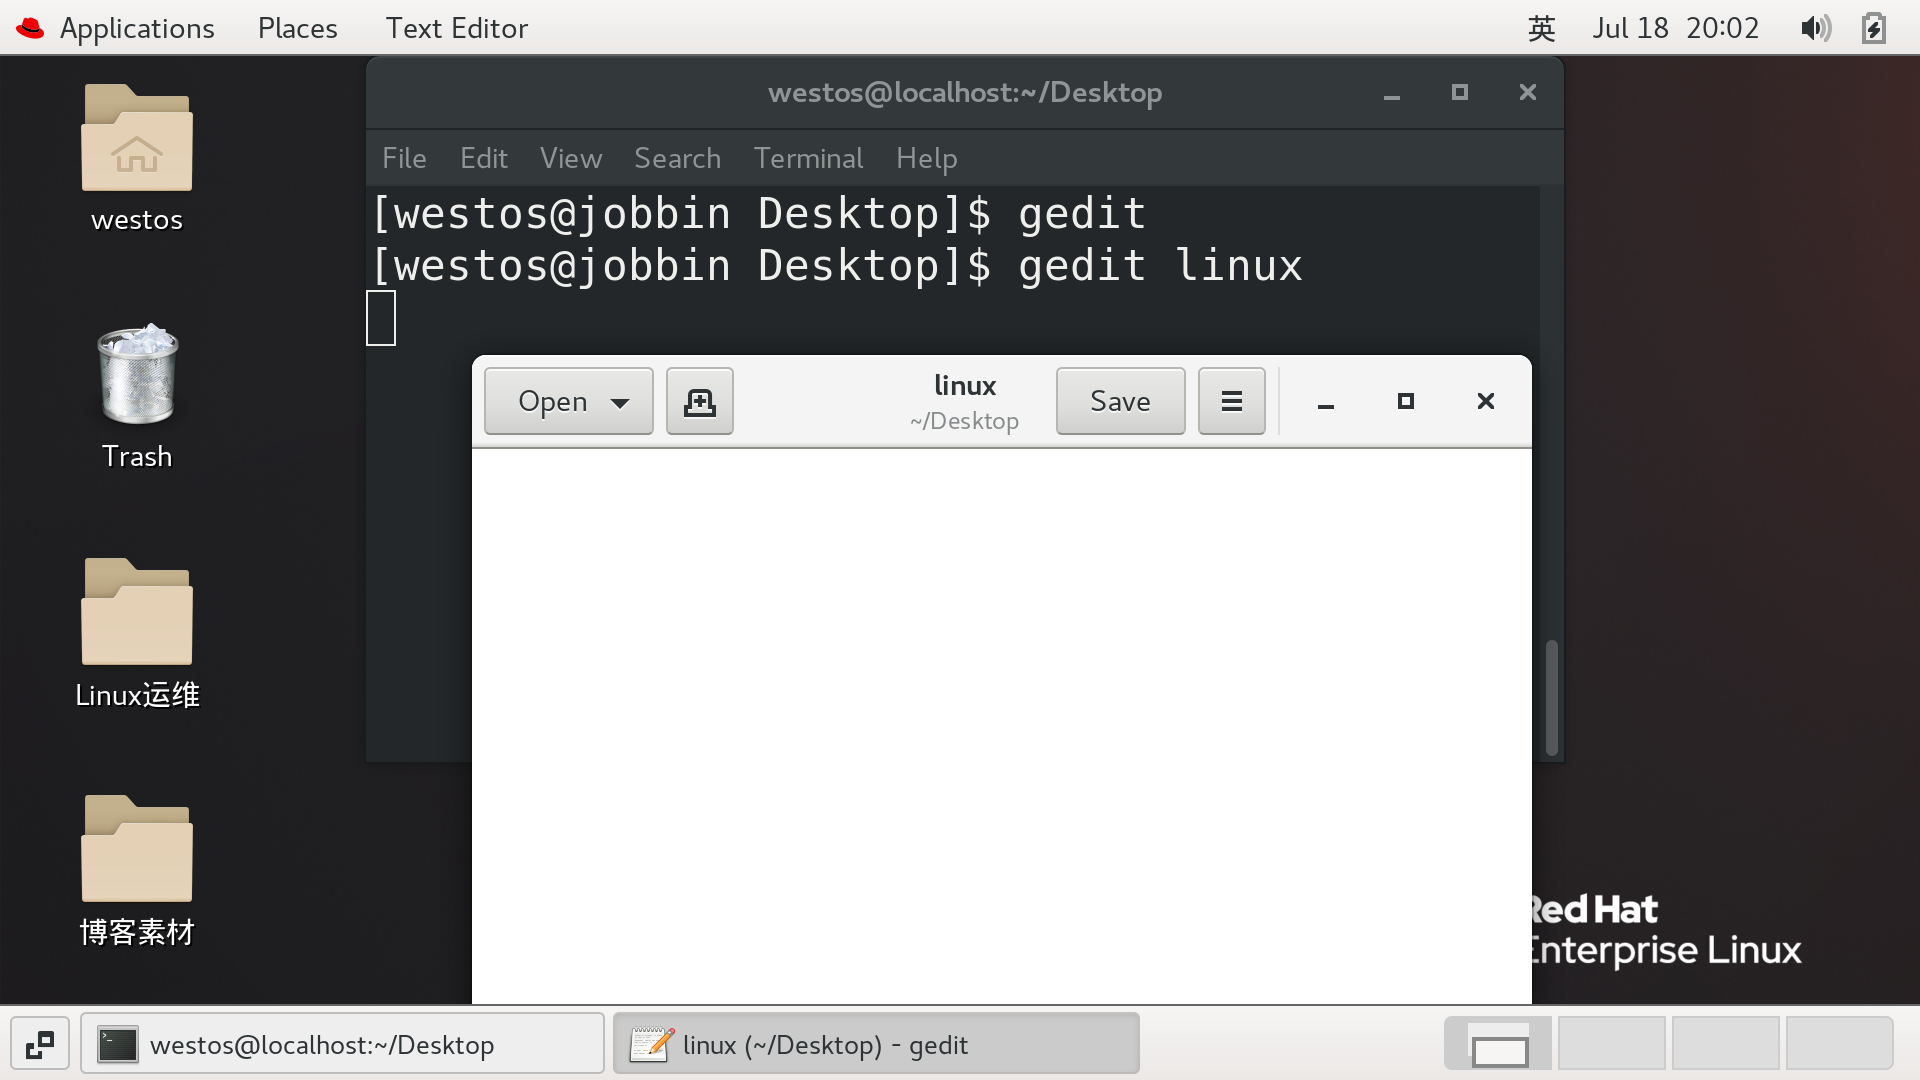Create a new document in gedit

point(700,401)
